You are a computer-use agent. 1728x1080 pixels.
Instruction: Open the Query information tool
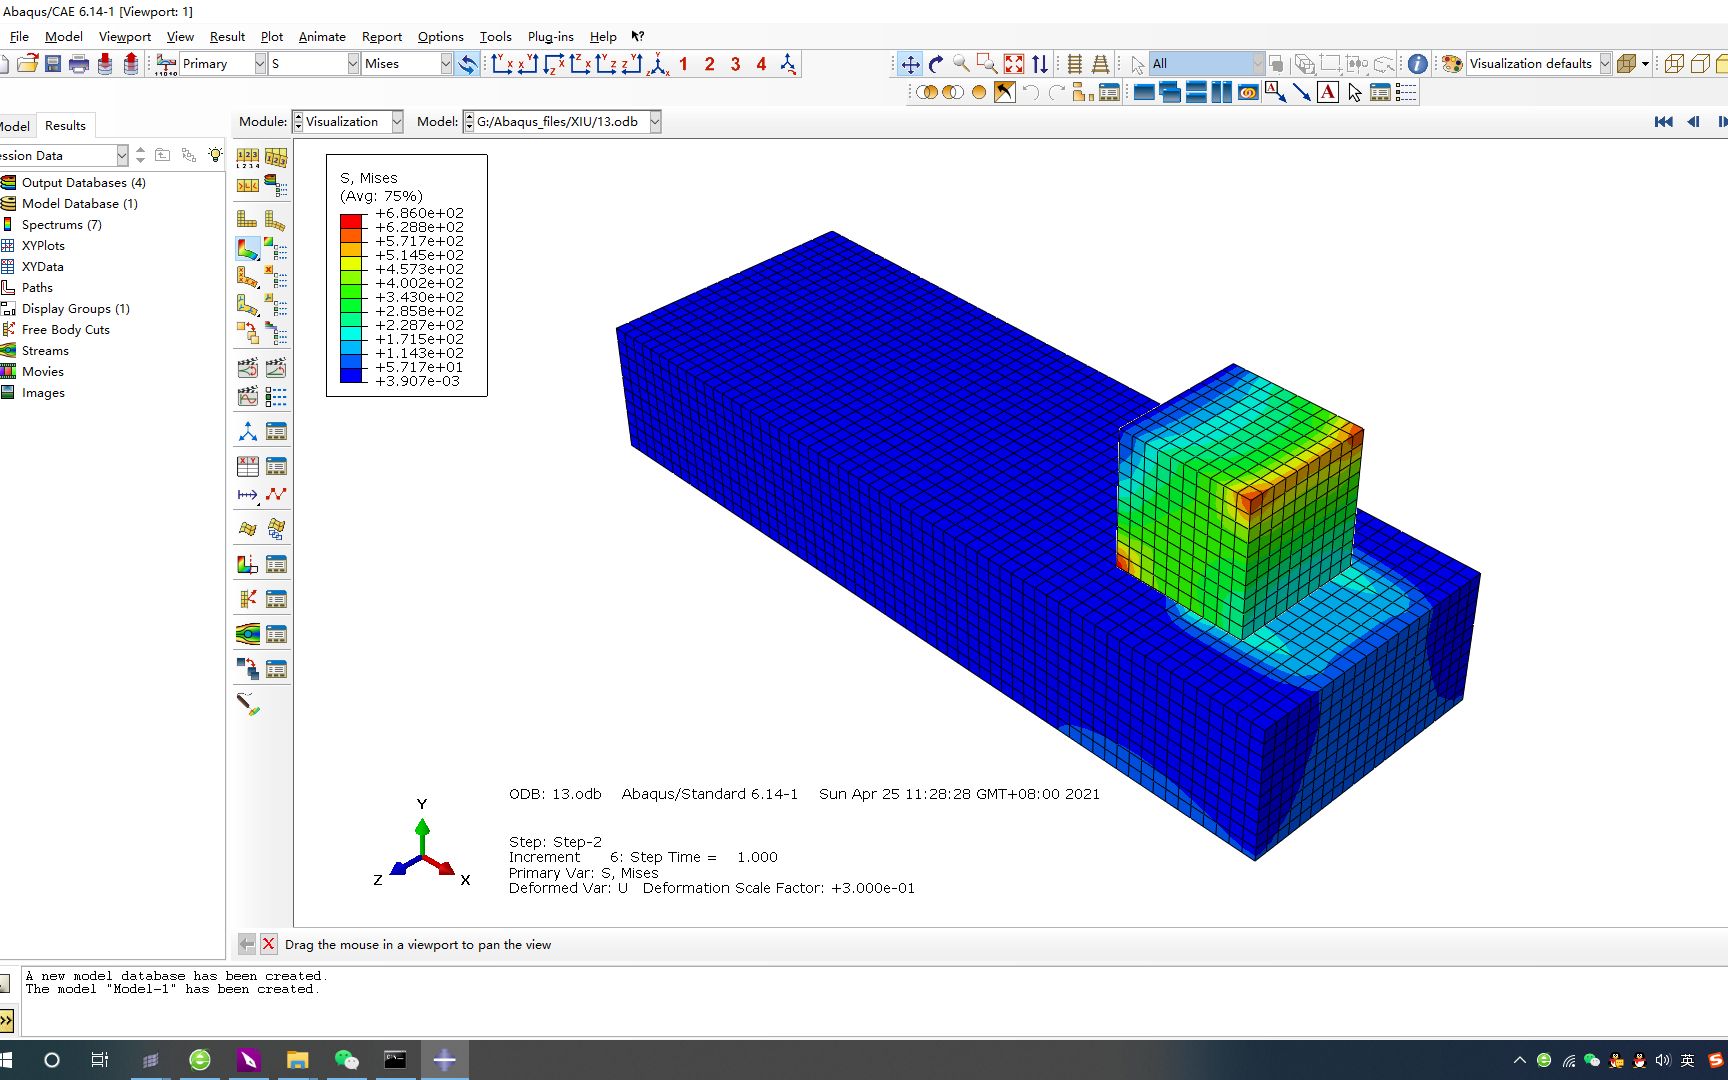pos(1417,63)
